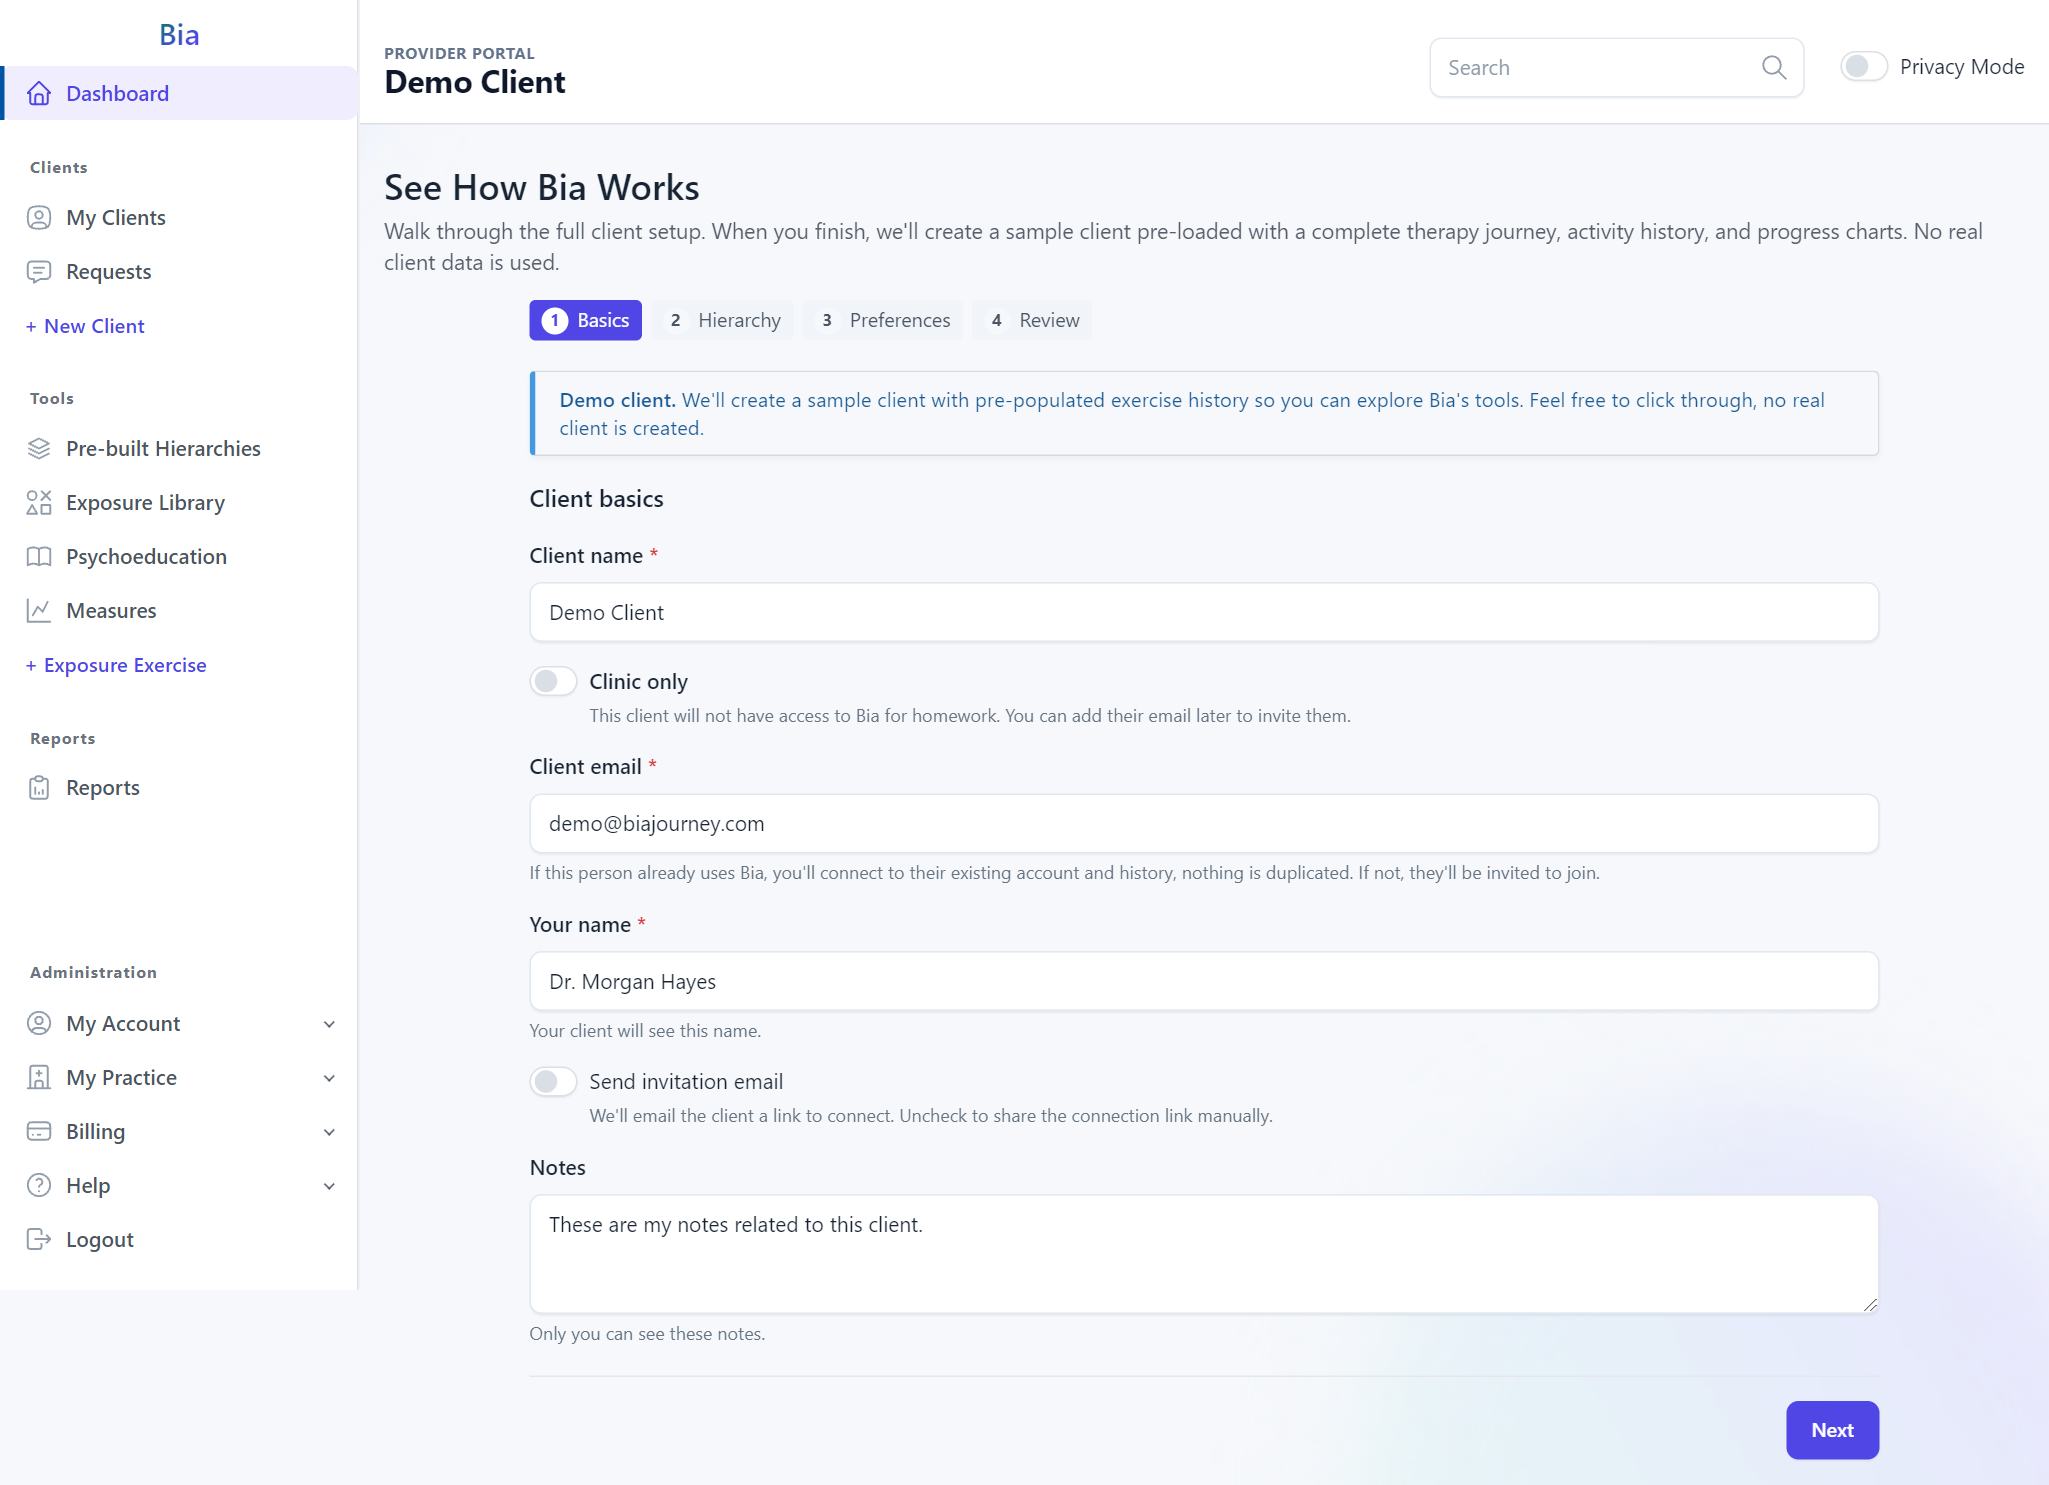The image size is (2049, 1485).
Task: Click the + Exposure Exercise link
Action: pyautogui.click(x=116, y=665)
